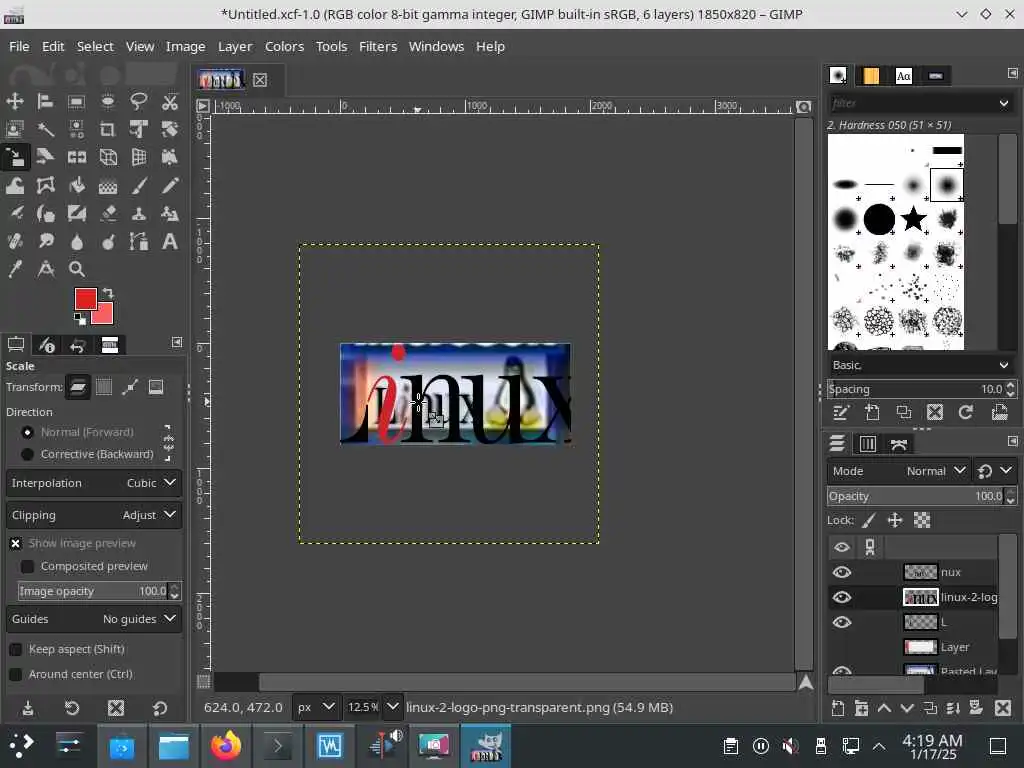
Task: Select the Cage Transform tool
Action: pyautogui.click(x=45, y=185)
